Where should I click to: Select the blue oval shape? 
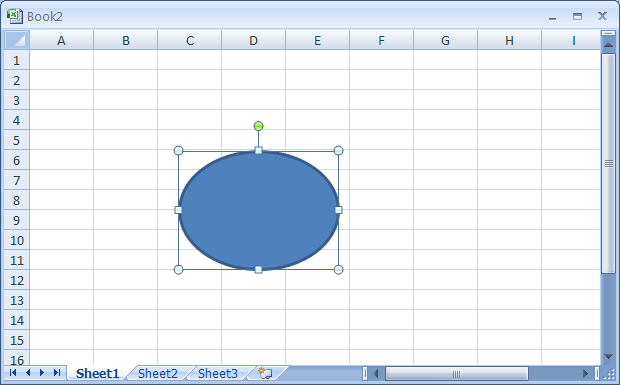click(x=258, y=210)
